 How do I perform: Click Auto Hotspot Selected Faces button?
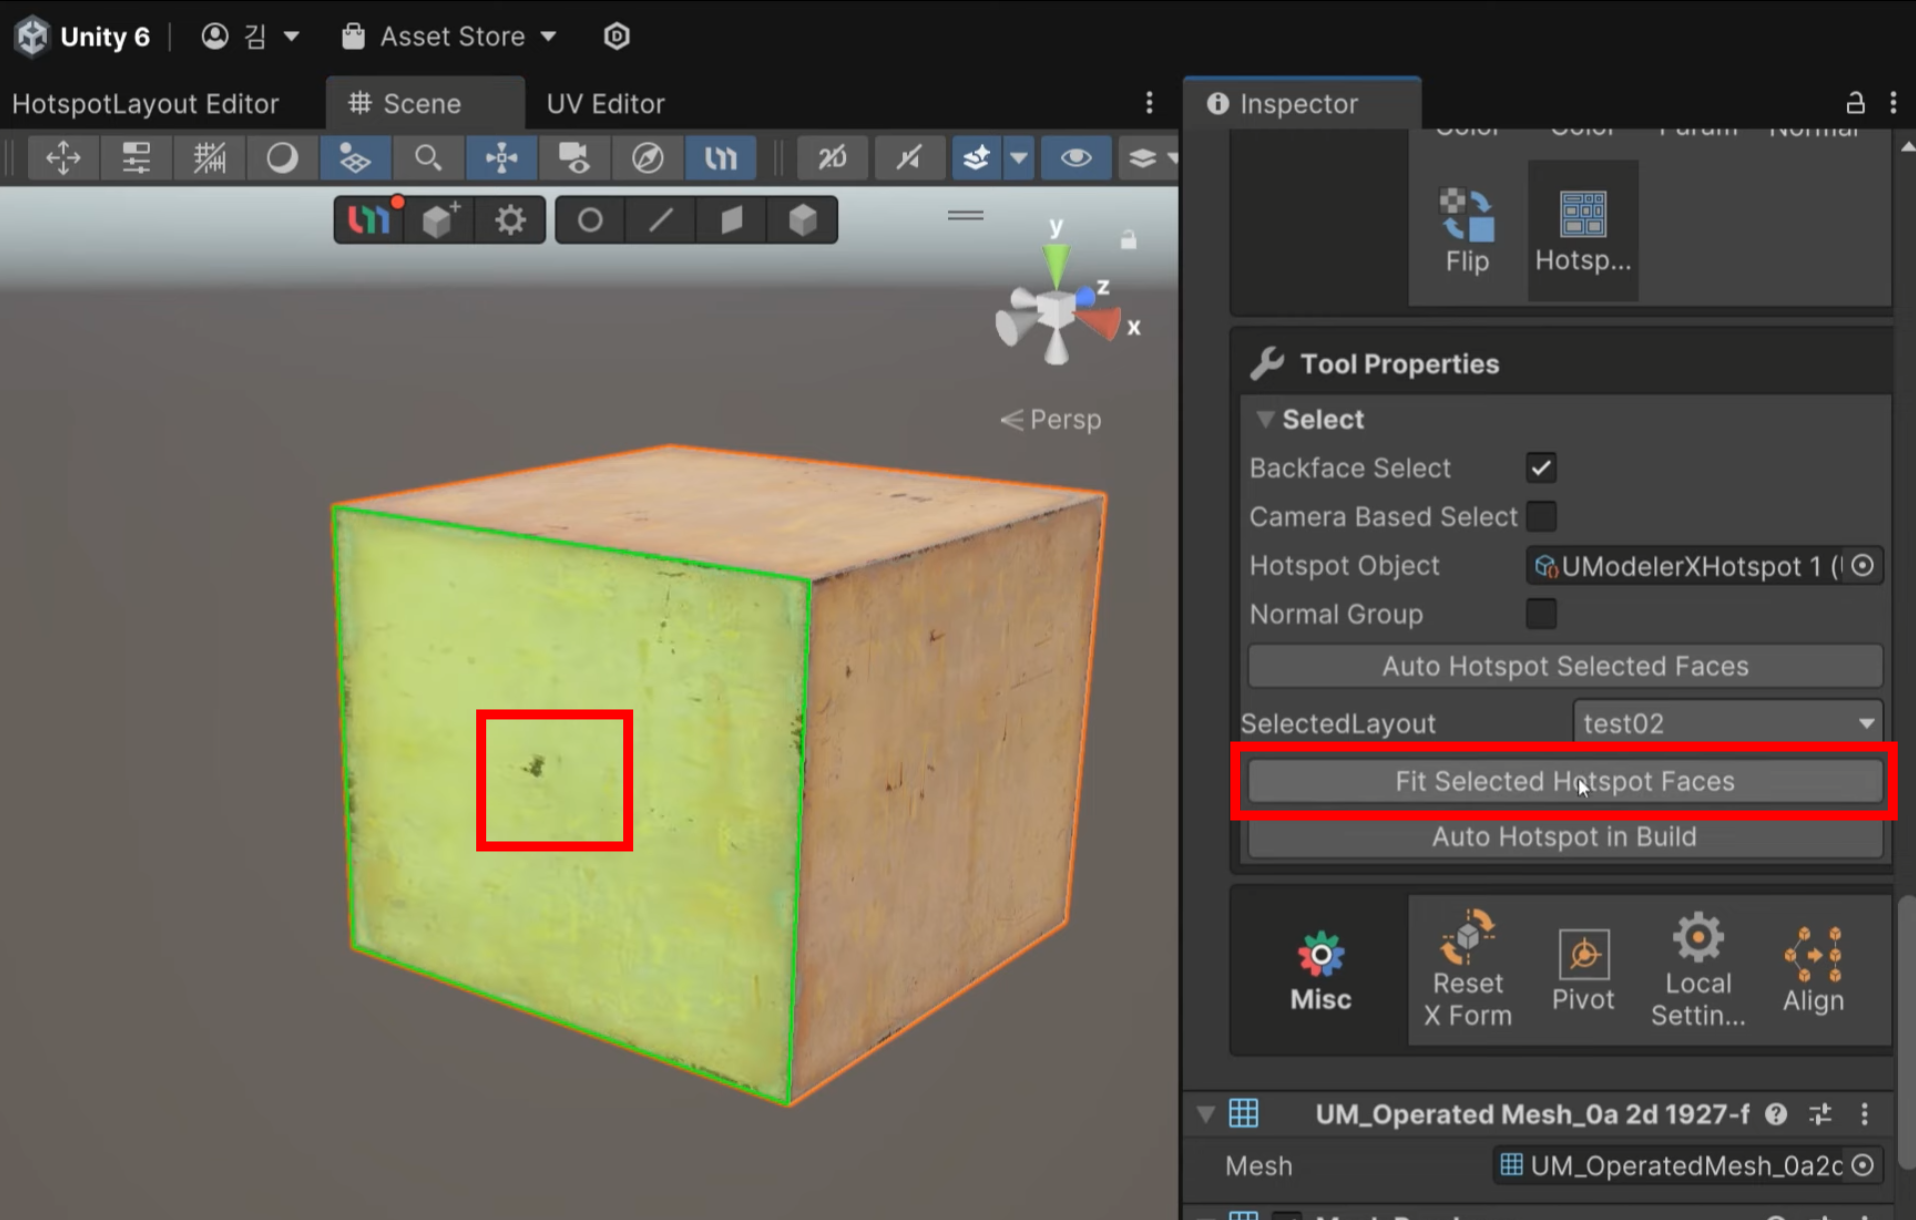1565,666
